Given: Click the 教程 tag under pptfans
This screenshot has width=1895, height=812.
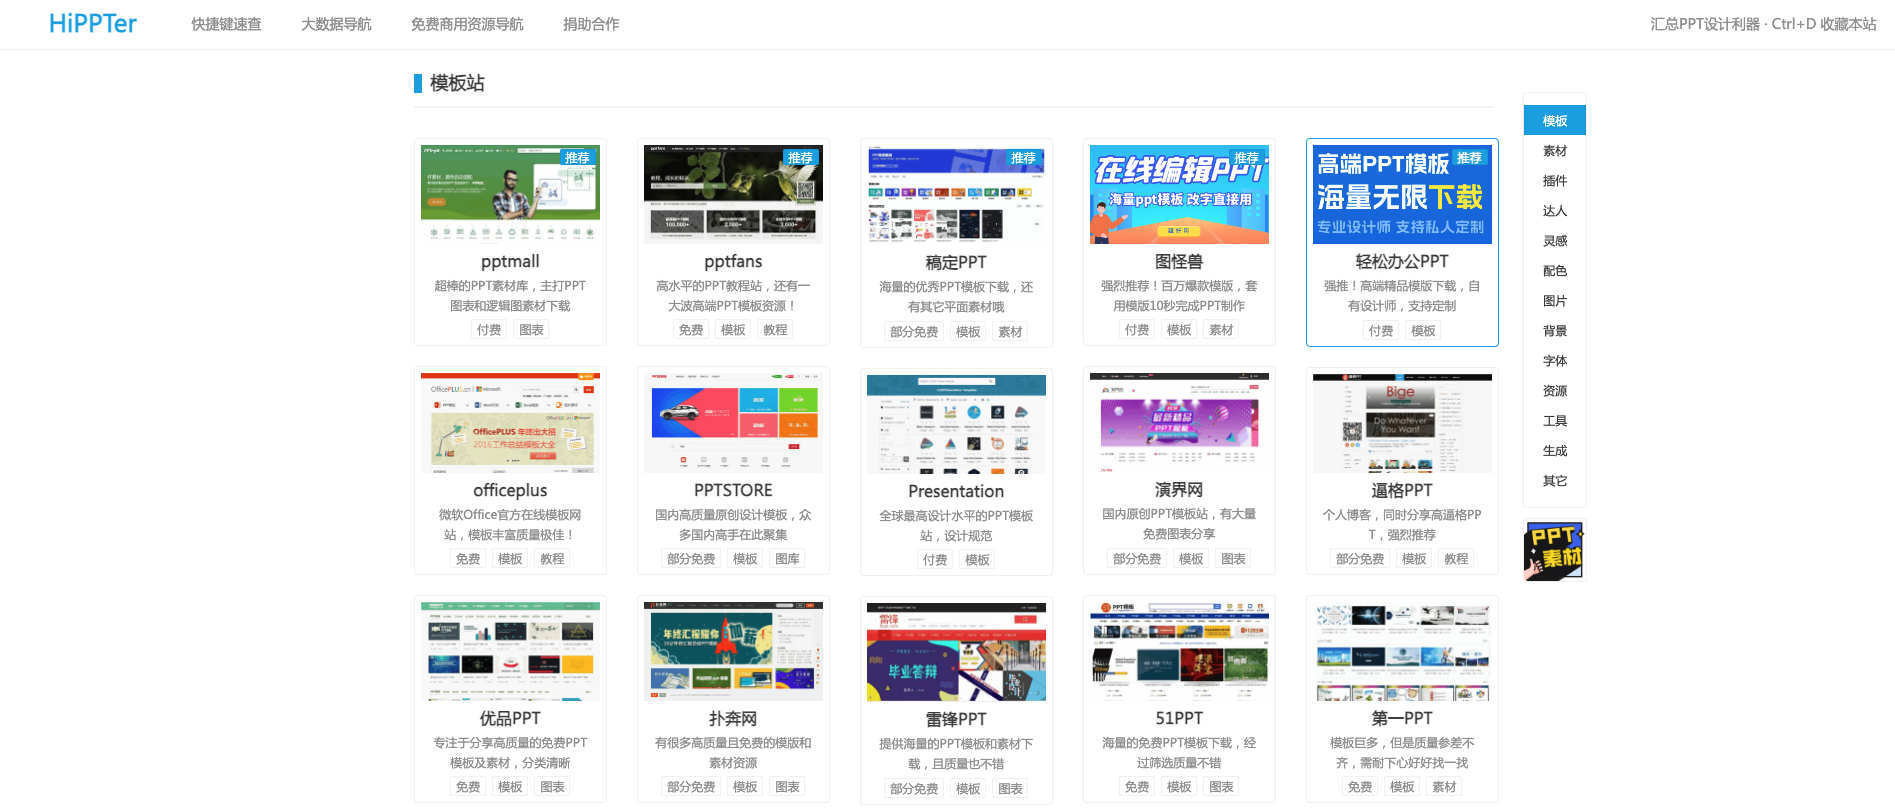Looking at the screenshot, I should (x=775, y=330).
